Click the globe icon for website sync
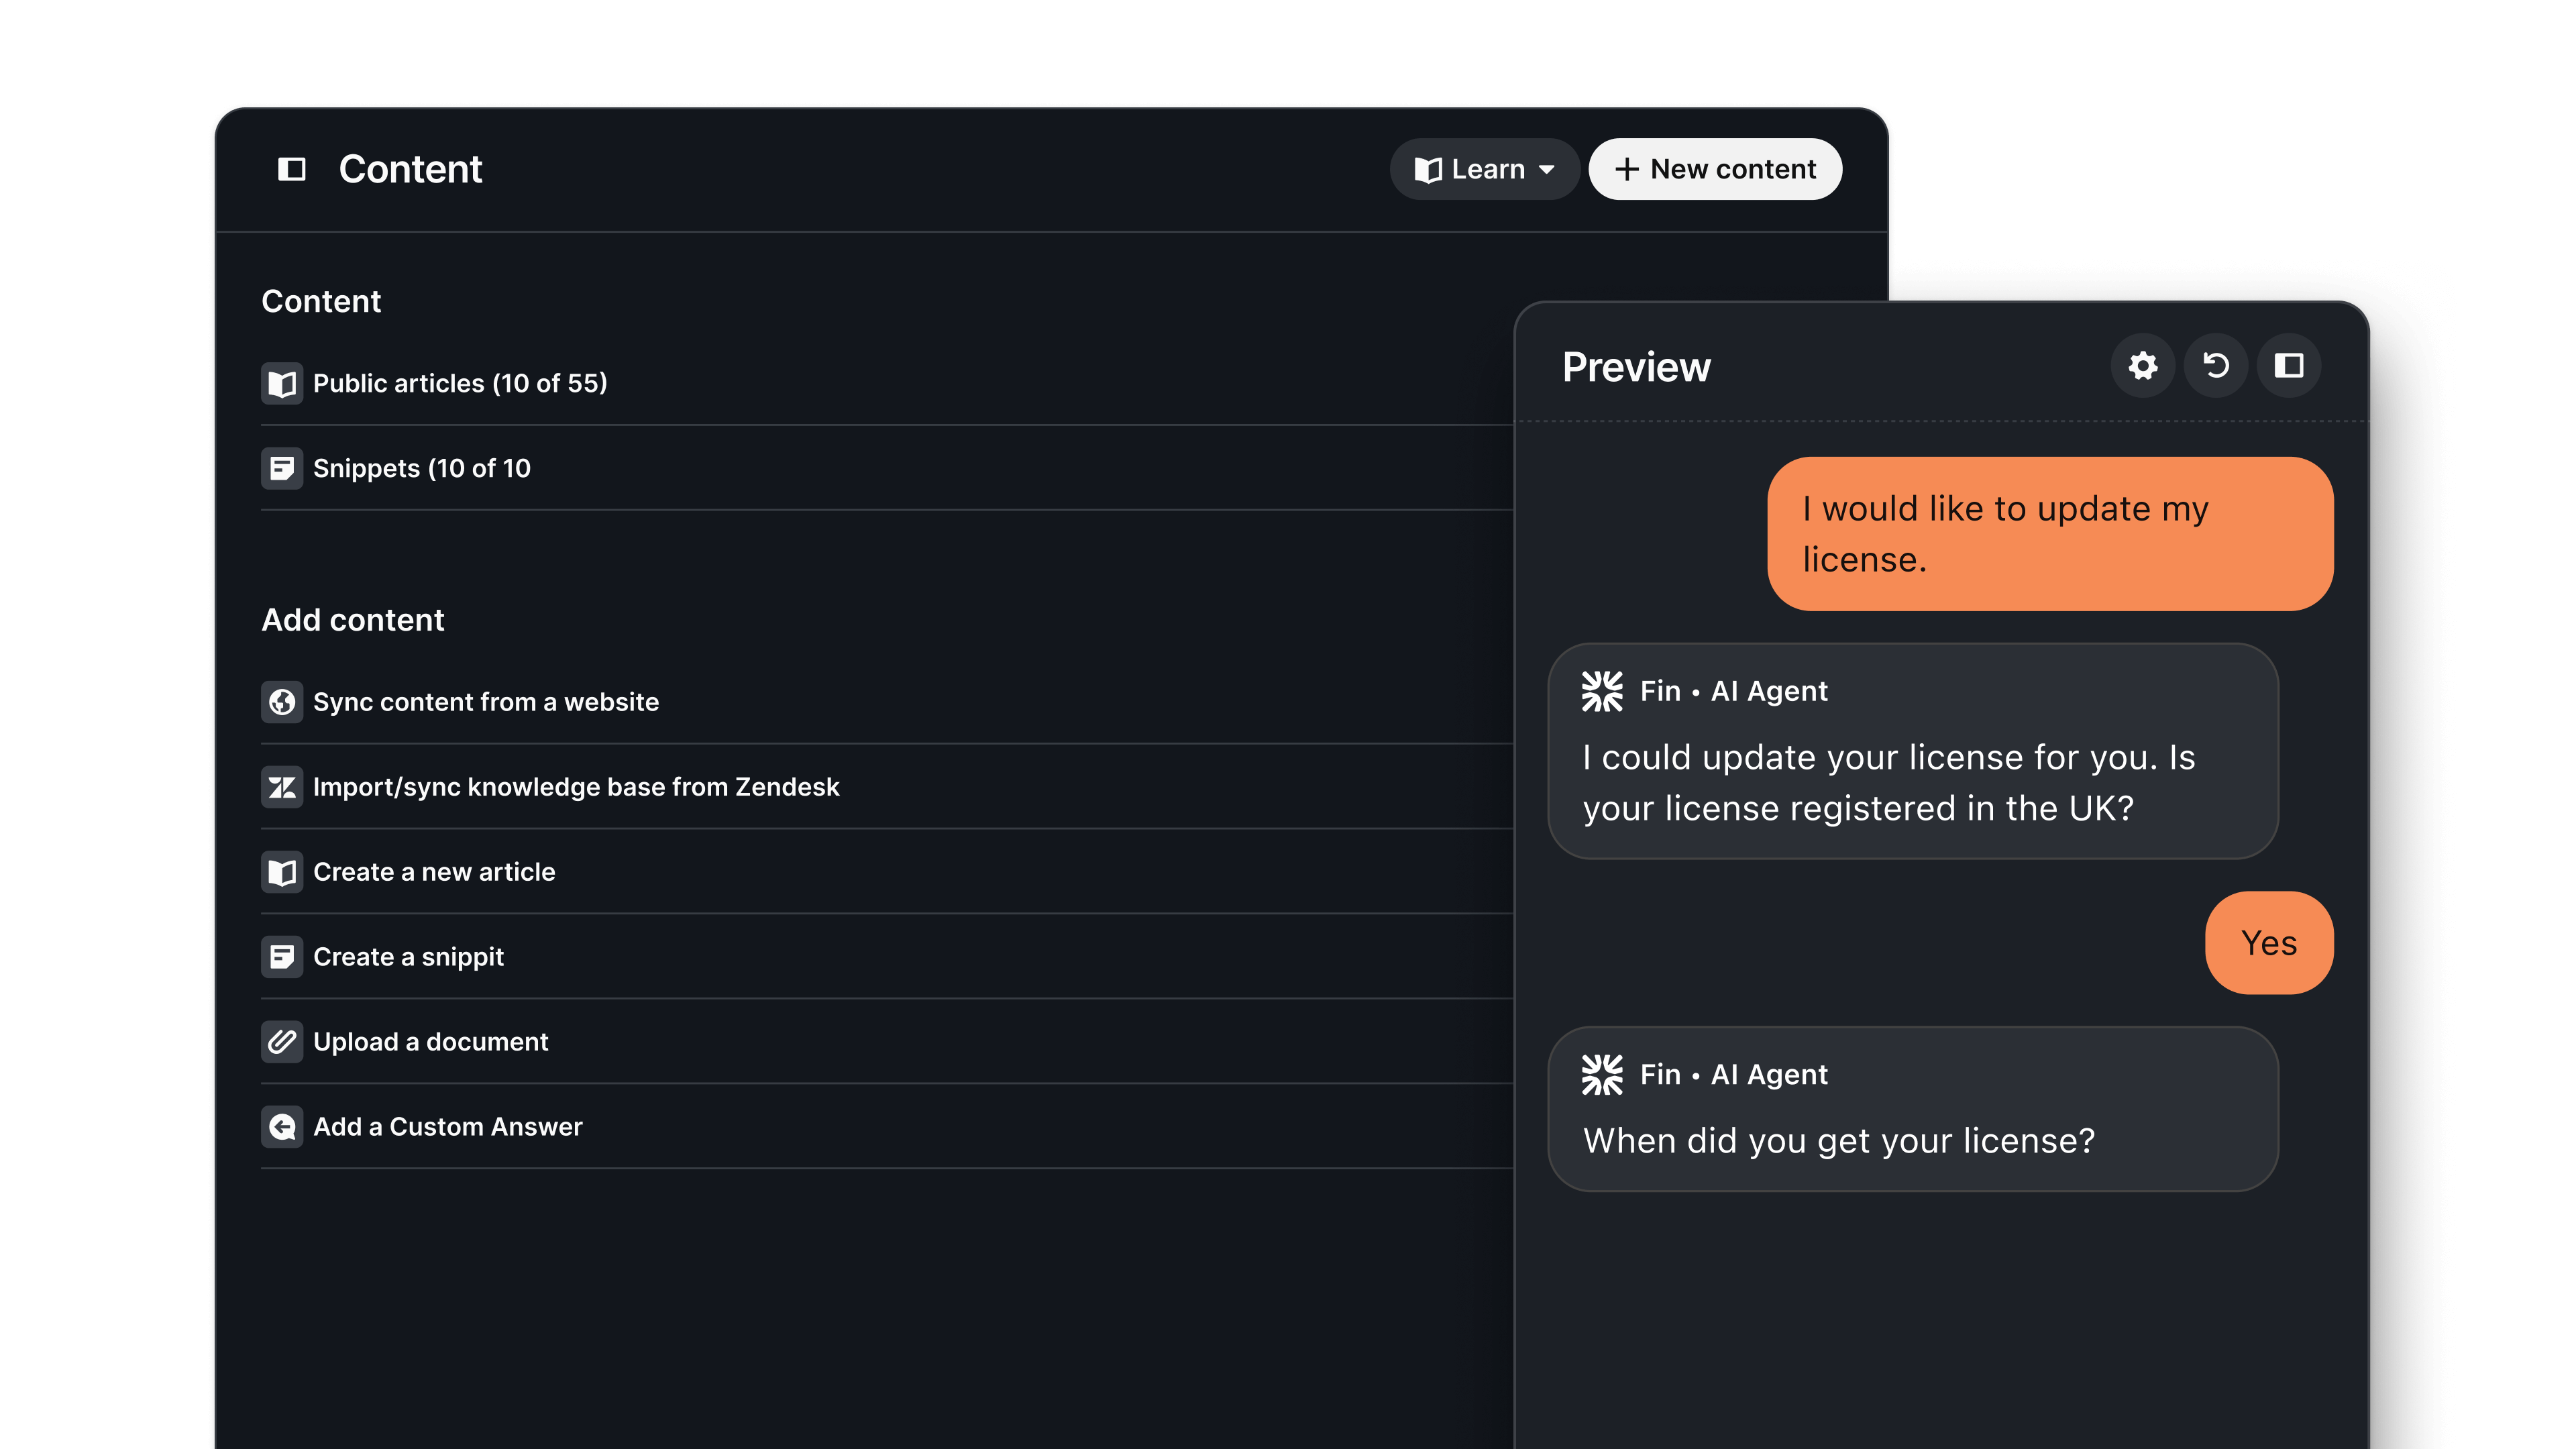Viewport: 2576px width, 1449px height. pyautogui.click(x=282, y=702)
